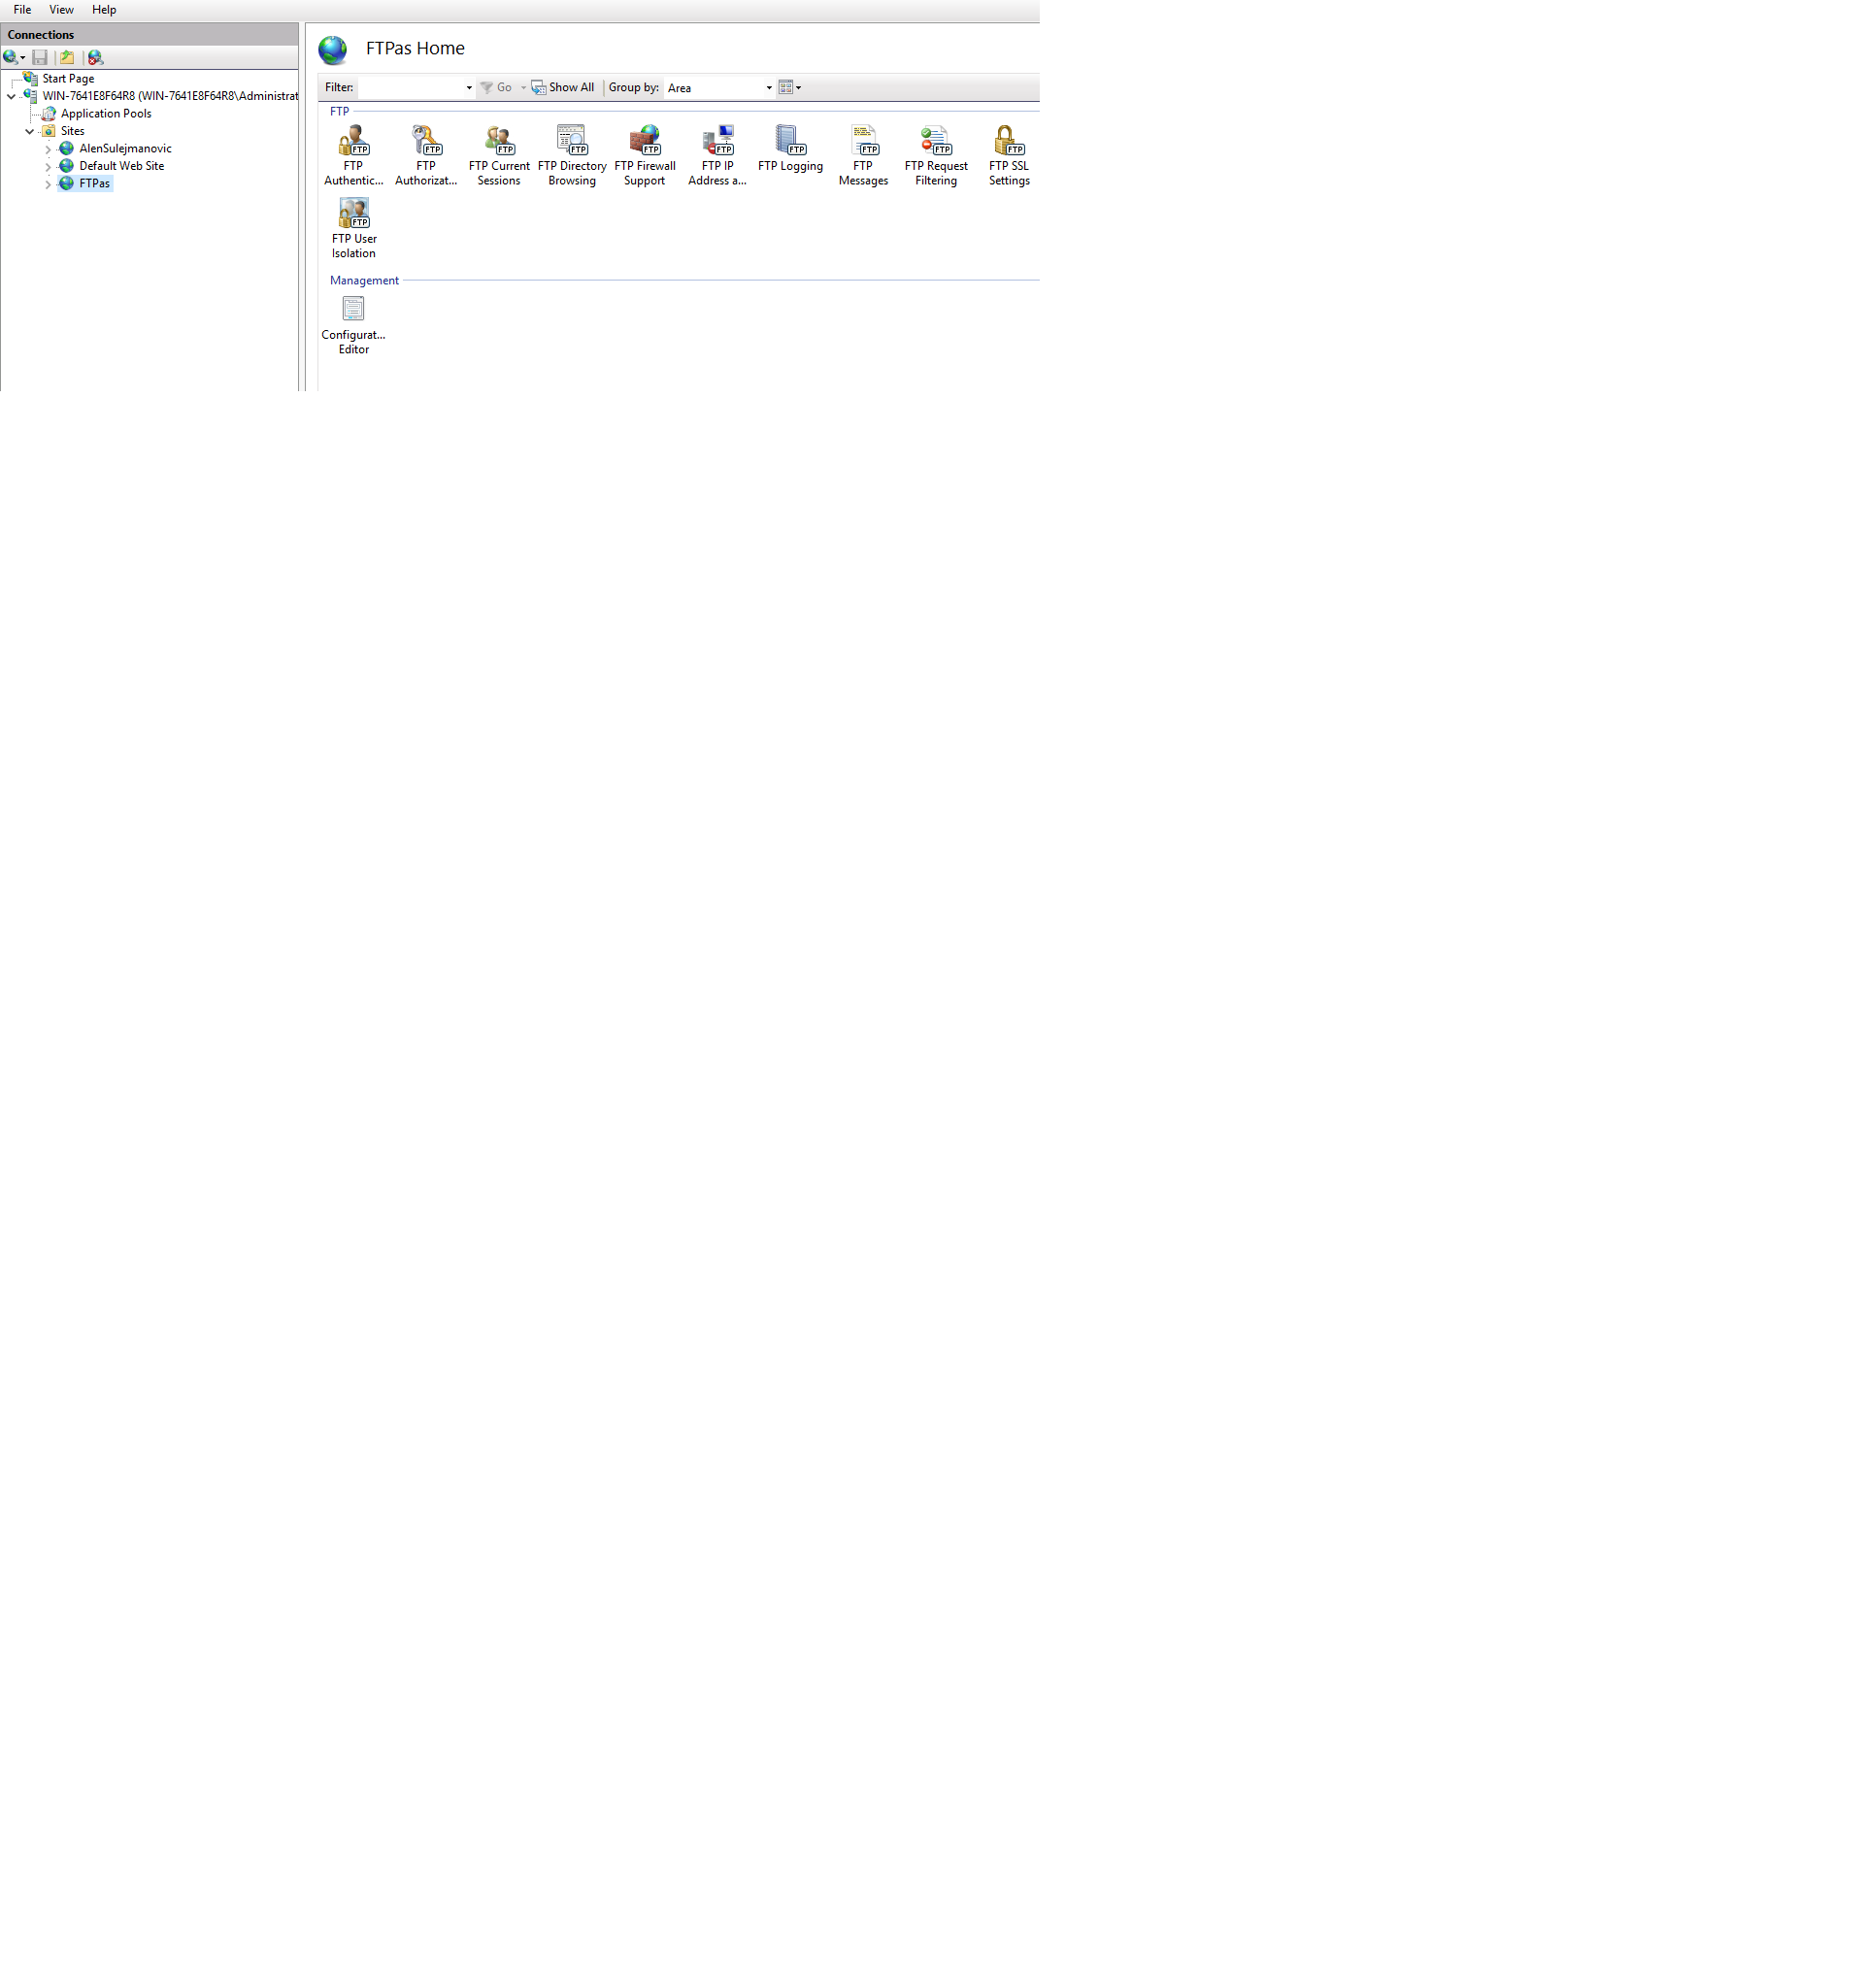The width and height of the screenshot is (1864, 1988).
Task: Click the create new connection globe icon in Connections toolbar
Action: tap(10, 57)
